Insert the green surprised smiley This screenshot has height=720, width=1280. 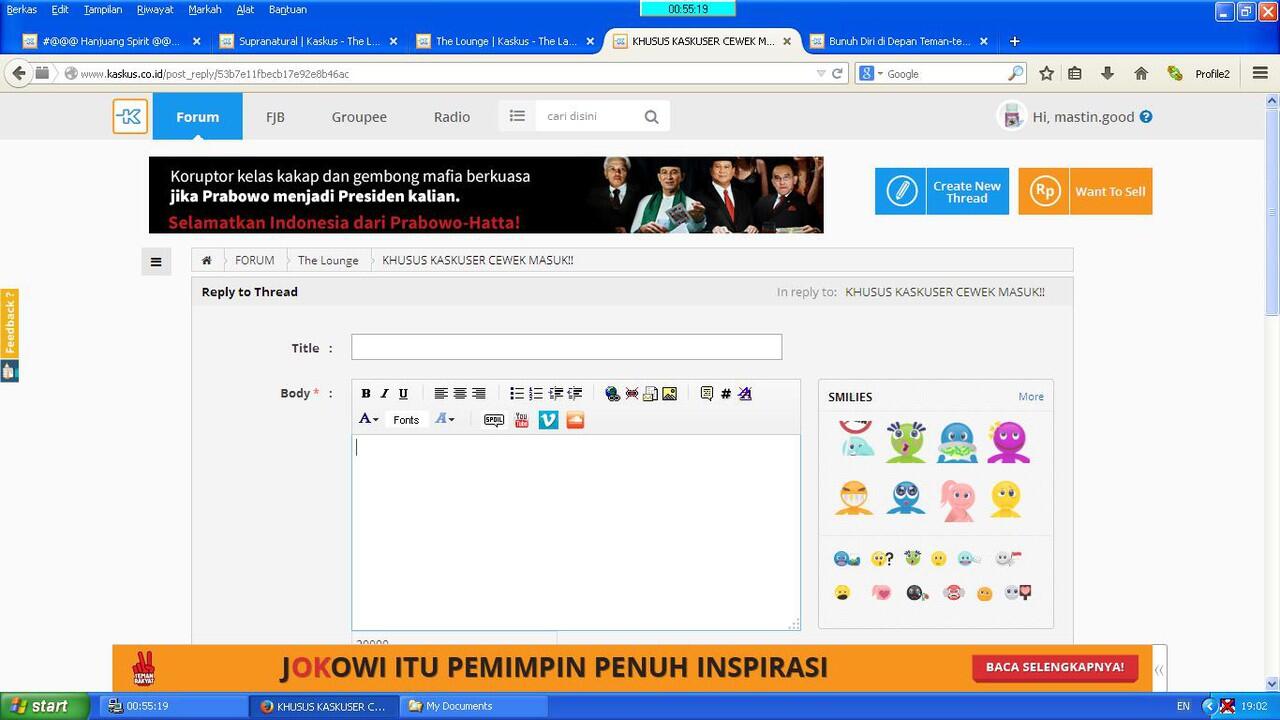coord(905,442)
